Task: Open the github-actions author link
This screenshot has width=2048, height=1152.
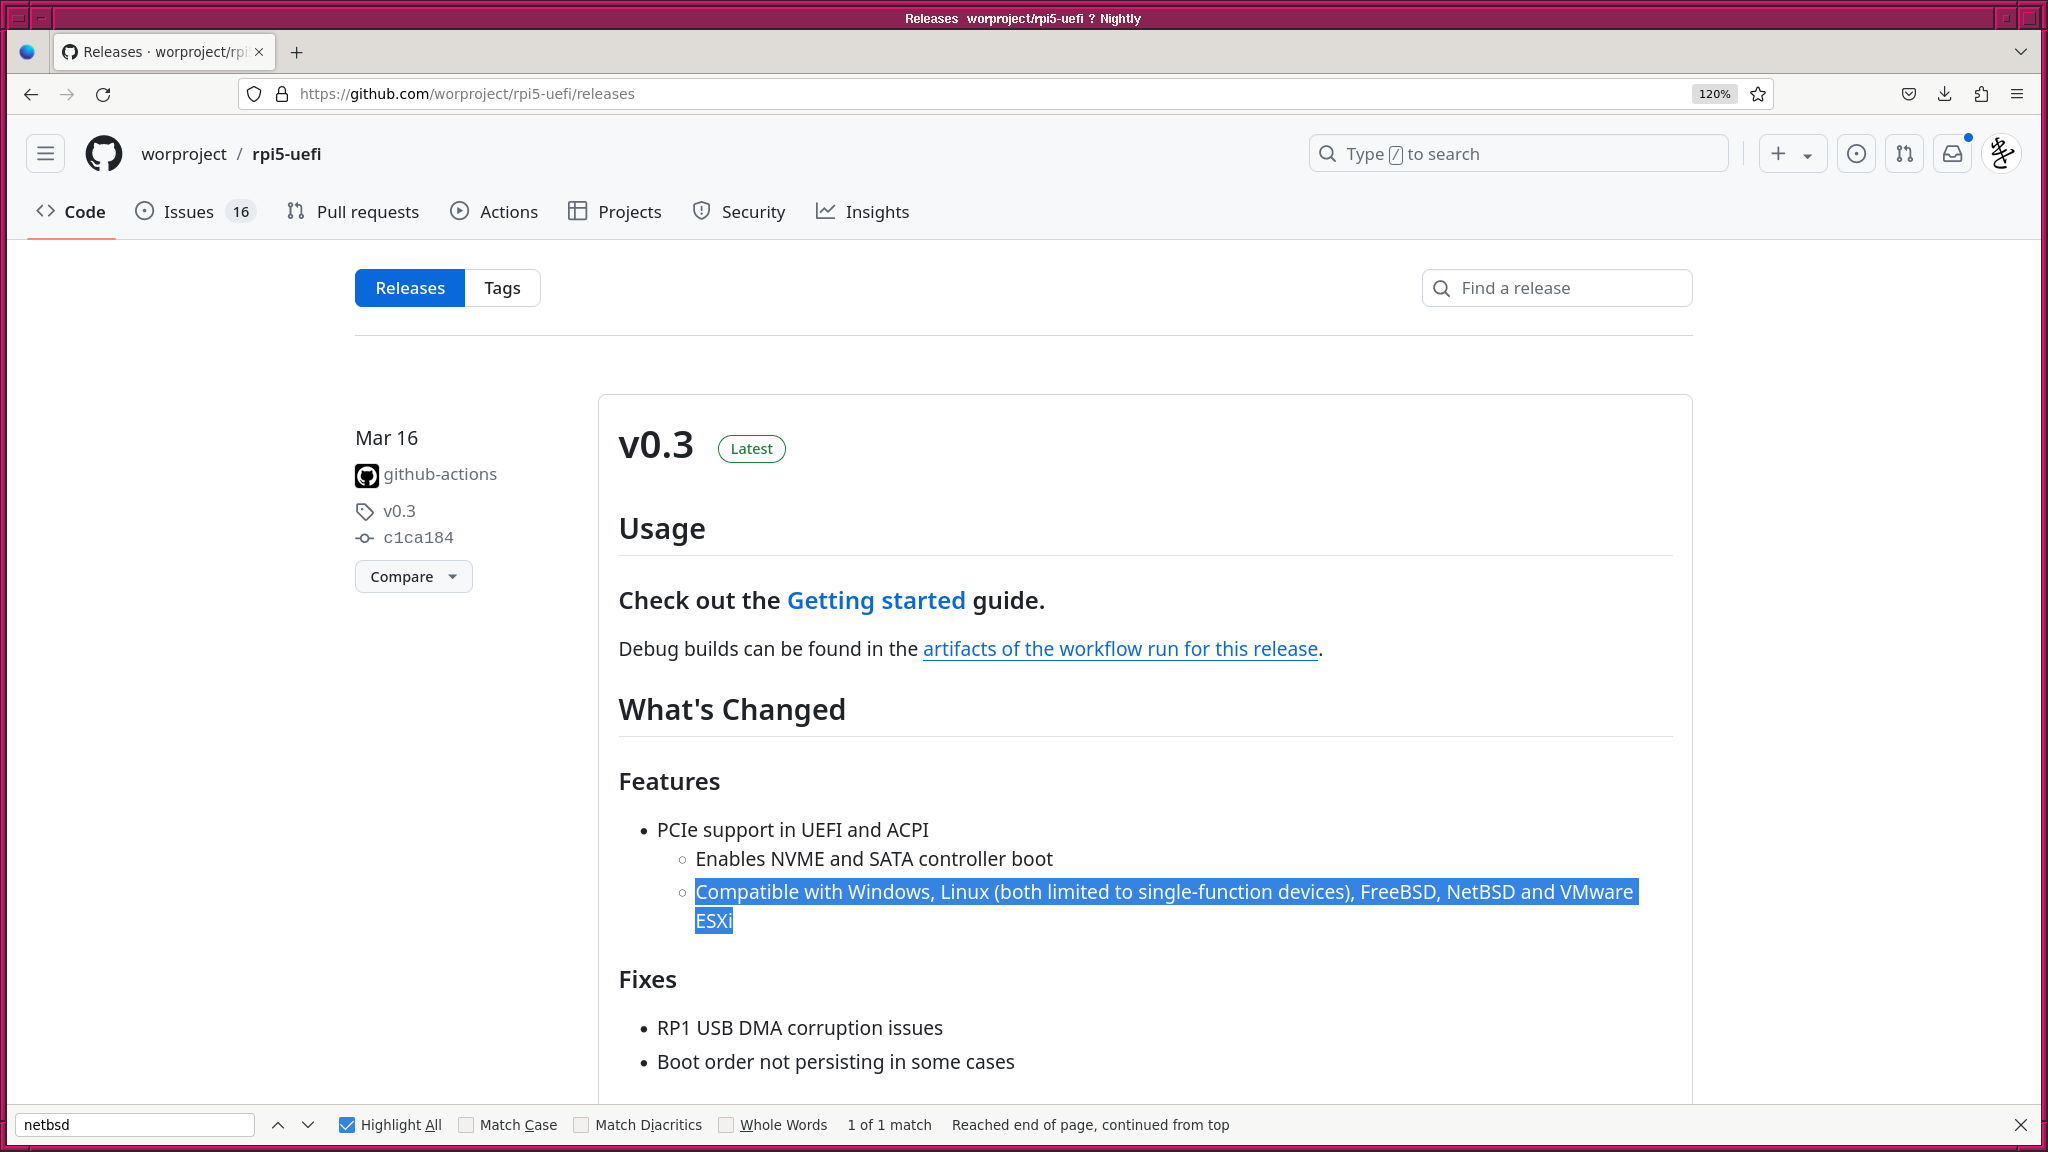Action: click(440, 475)
